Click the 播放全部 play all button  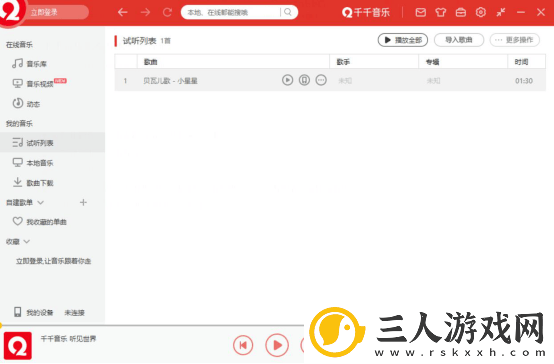[403, 40]
